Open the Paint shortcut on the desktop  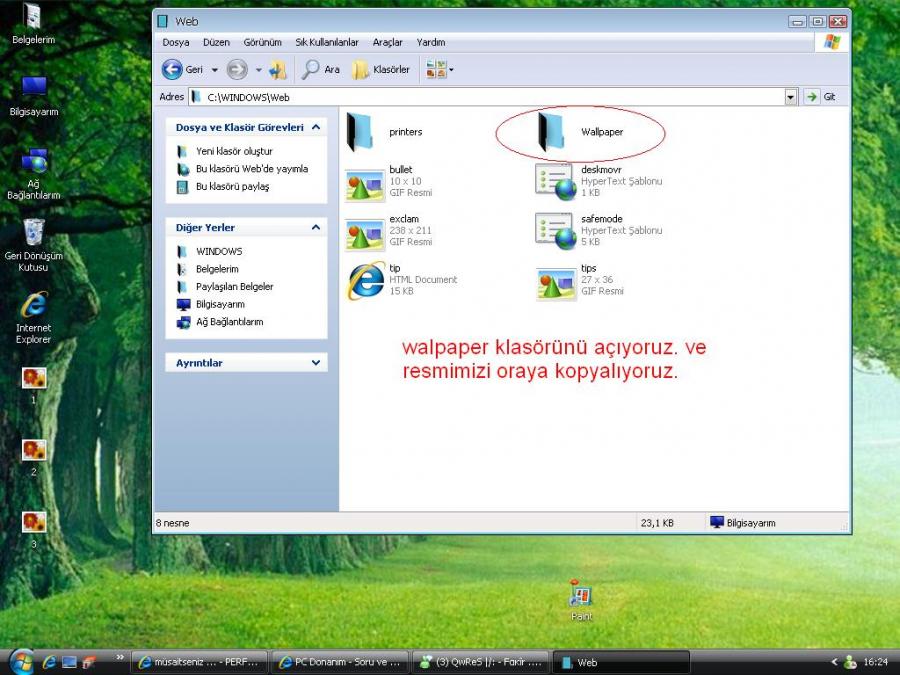pyautogui.click(x=580, y=597)
